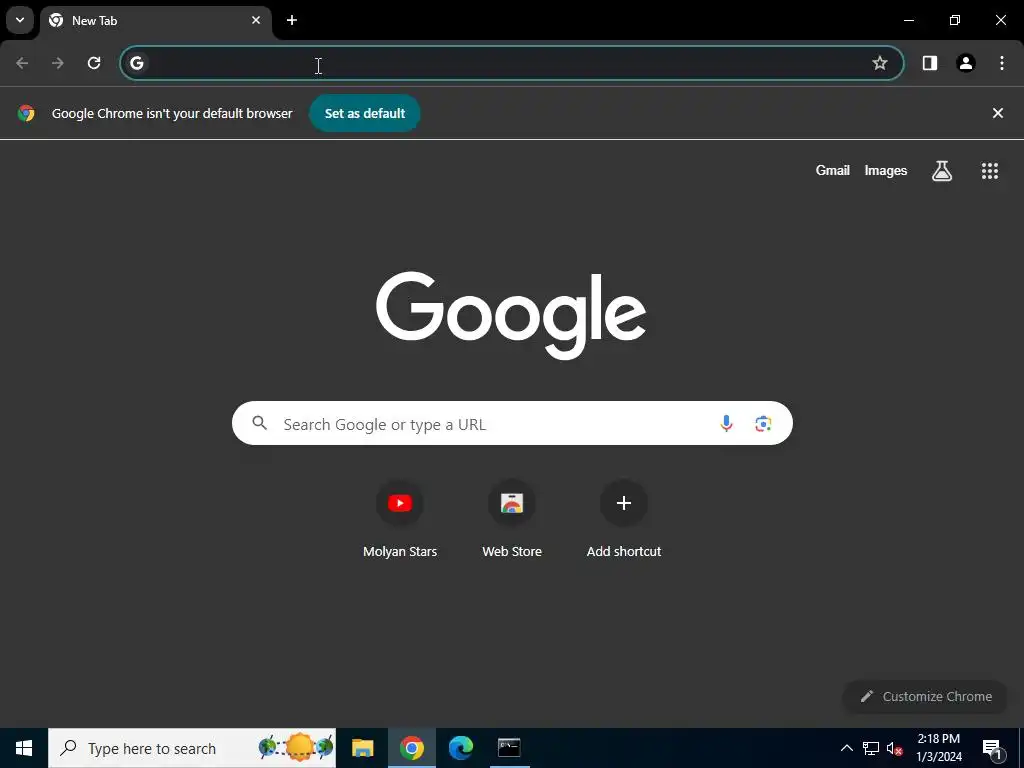Click the muted volume tray icon
Image resolution: width=1024 pixels, height=768 pixels.
[x=894, y=748]
